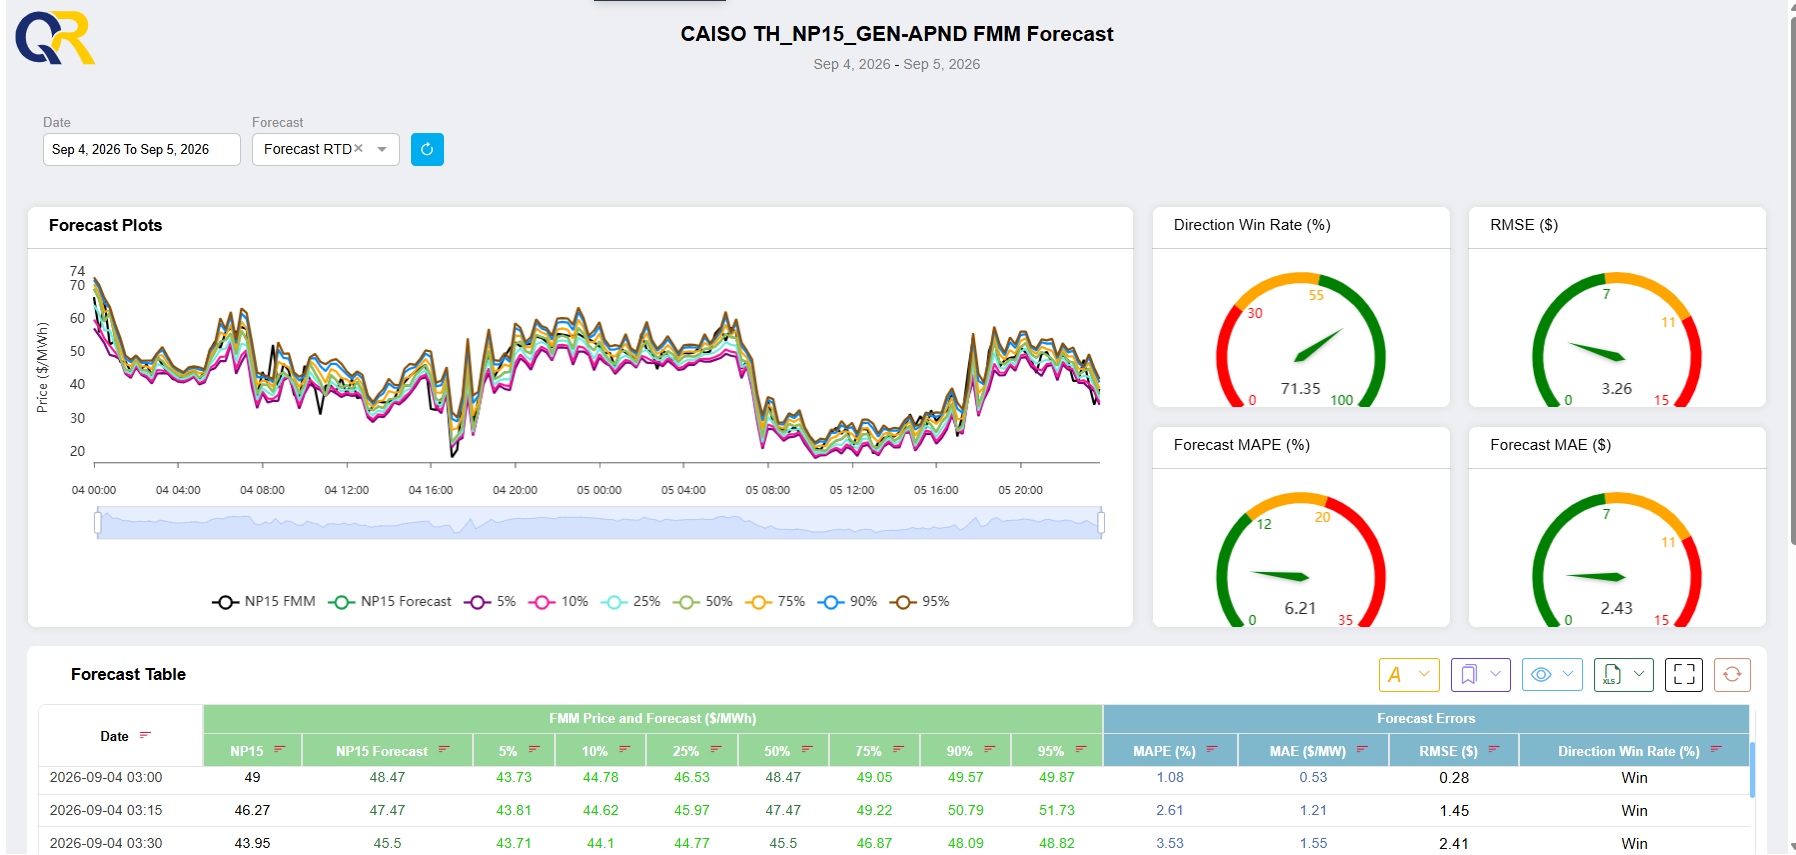Remove the Forecast RTD selection with the X
Viewport: 1796px width, 855px height.
tap(359, 148)
